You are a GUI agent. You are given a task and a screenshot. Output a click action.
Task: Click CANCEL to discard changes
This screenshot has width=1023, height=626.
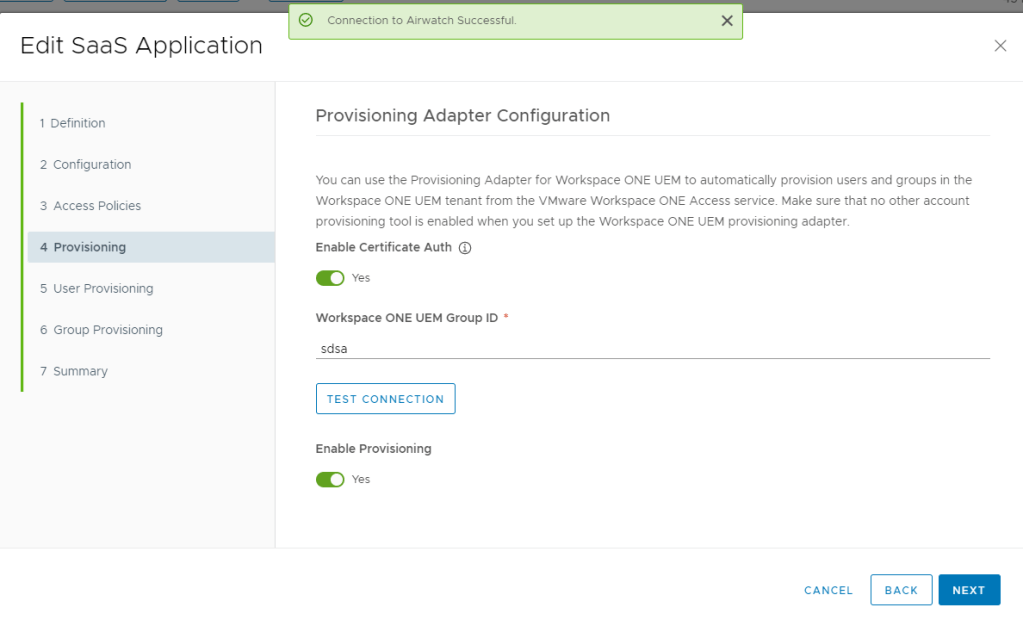[828, 590]
